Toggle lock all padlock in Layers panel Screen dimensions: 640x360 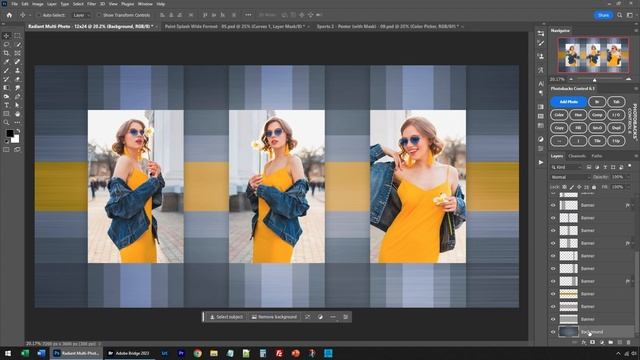pos(594,187)
